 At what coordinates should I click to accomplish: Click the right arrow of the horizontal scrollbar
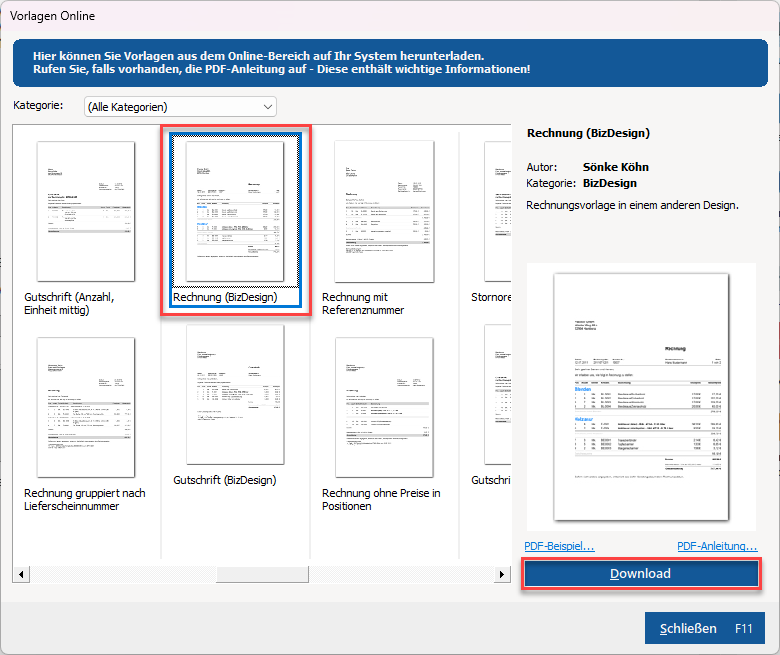pyautogui.click(x=503, y=575)
